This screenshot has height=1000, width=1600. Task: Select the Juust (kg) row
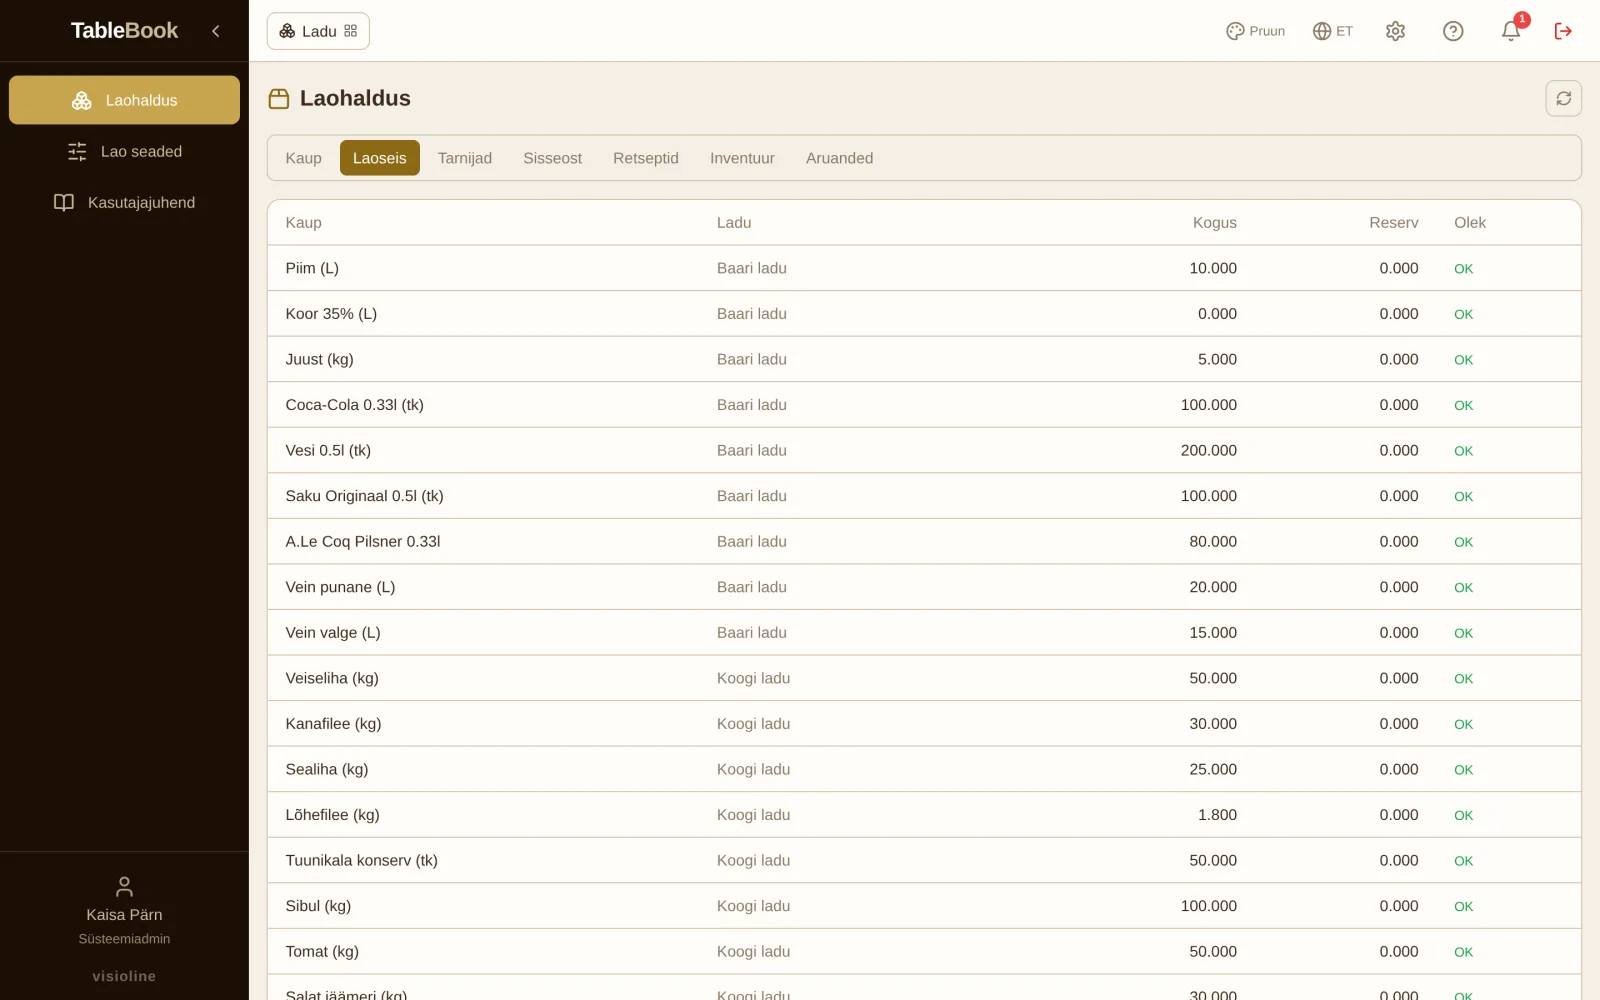[x=924, y=359]
